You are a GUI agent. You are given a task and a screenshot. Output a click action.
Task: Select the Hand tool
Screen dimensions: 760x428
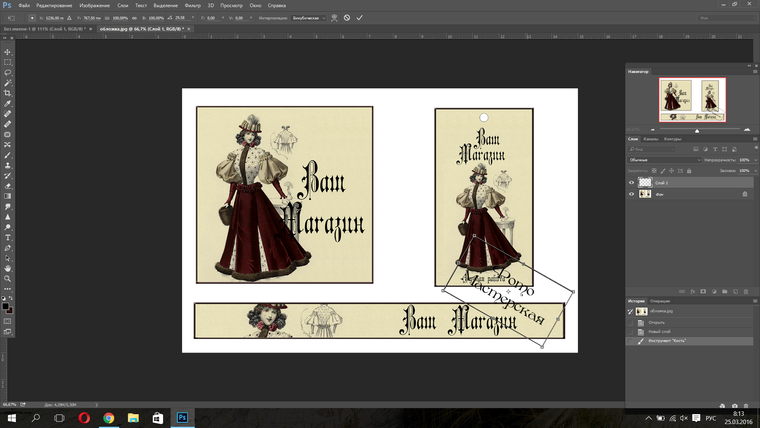7,269
